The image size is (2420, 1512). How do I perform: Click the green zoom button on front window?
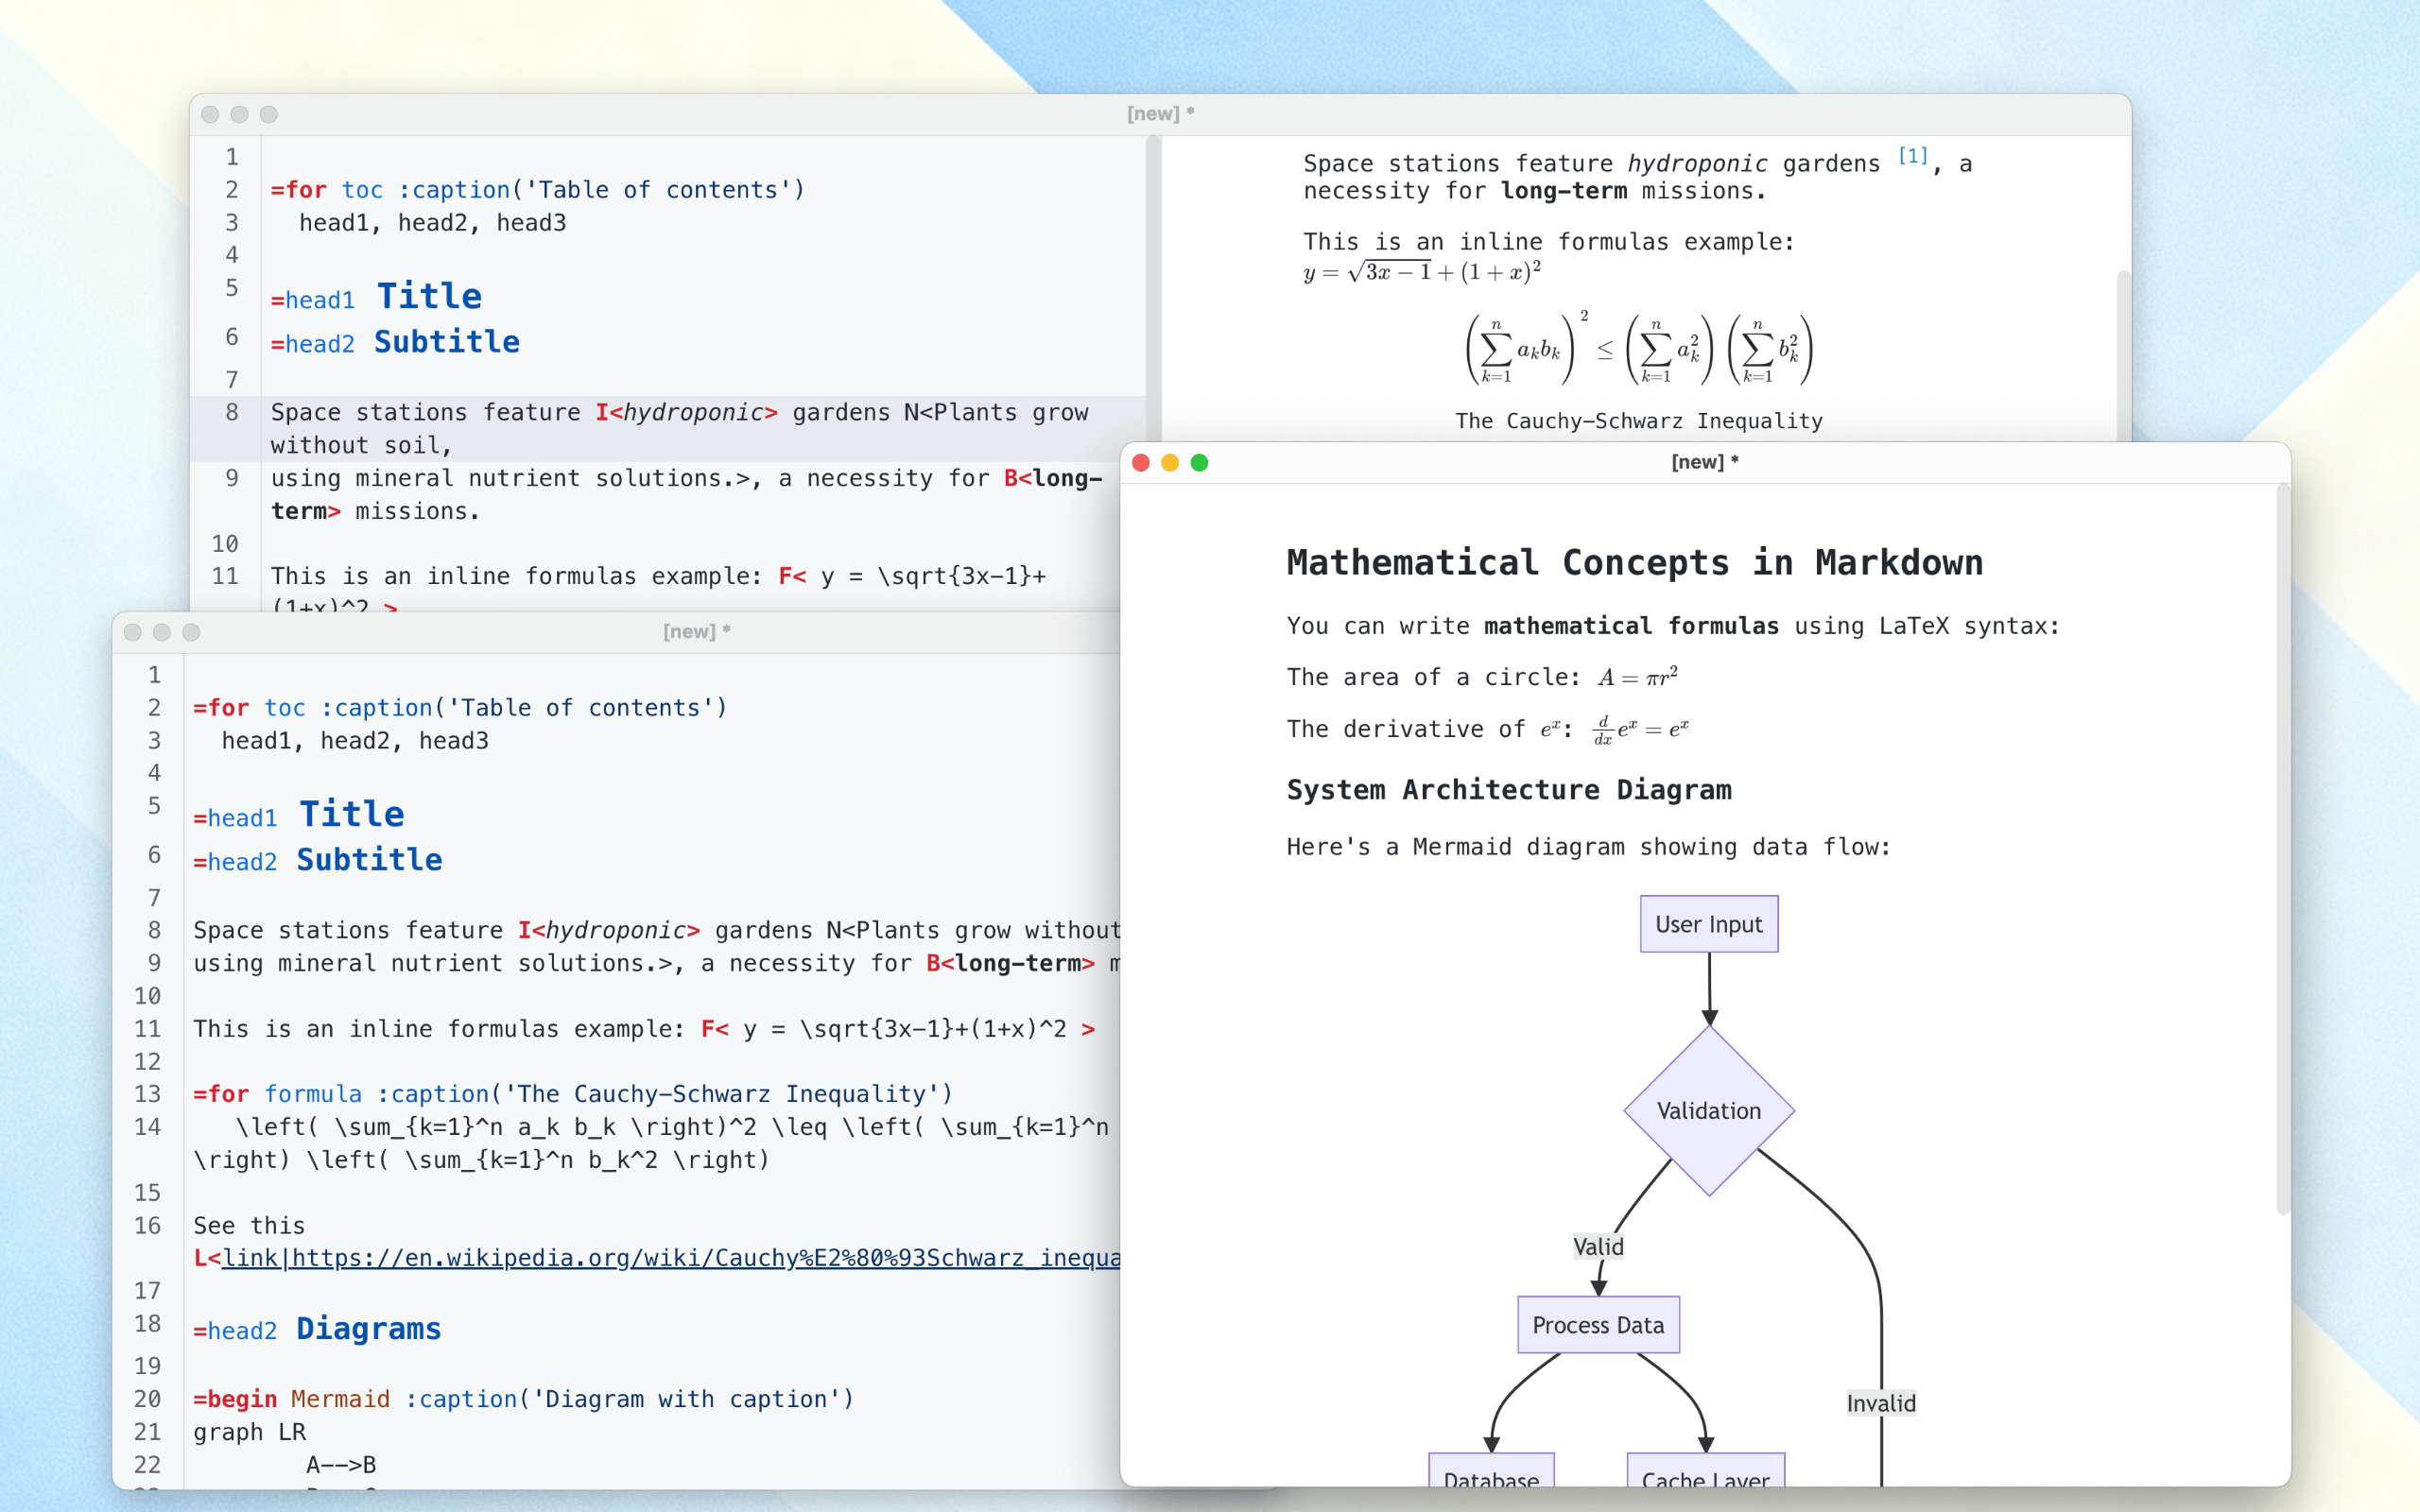tap(1199, 462)
